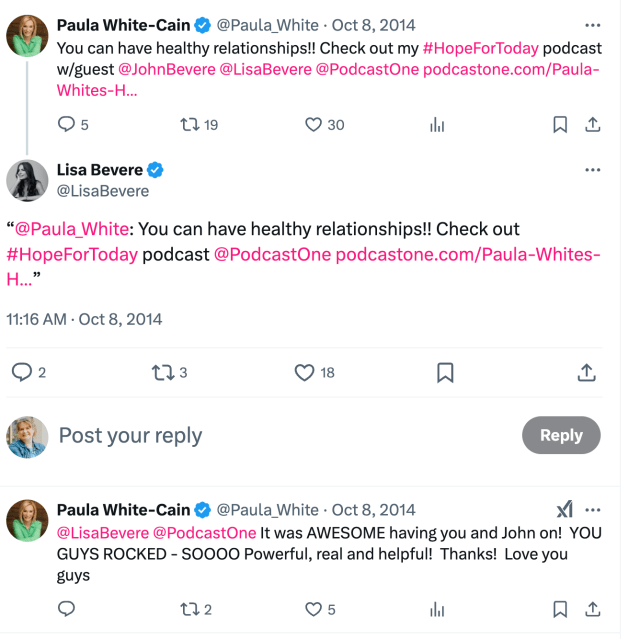
Task: Open more options for the bottom reply
Action: coord(592,509)
